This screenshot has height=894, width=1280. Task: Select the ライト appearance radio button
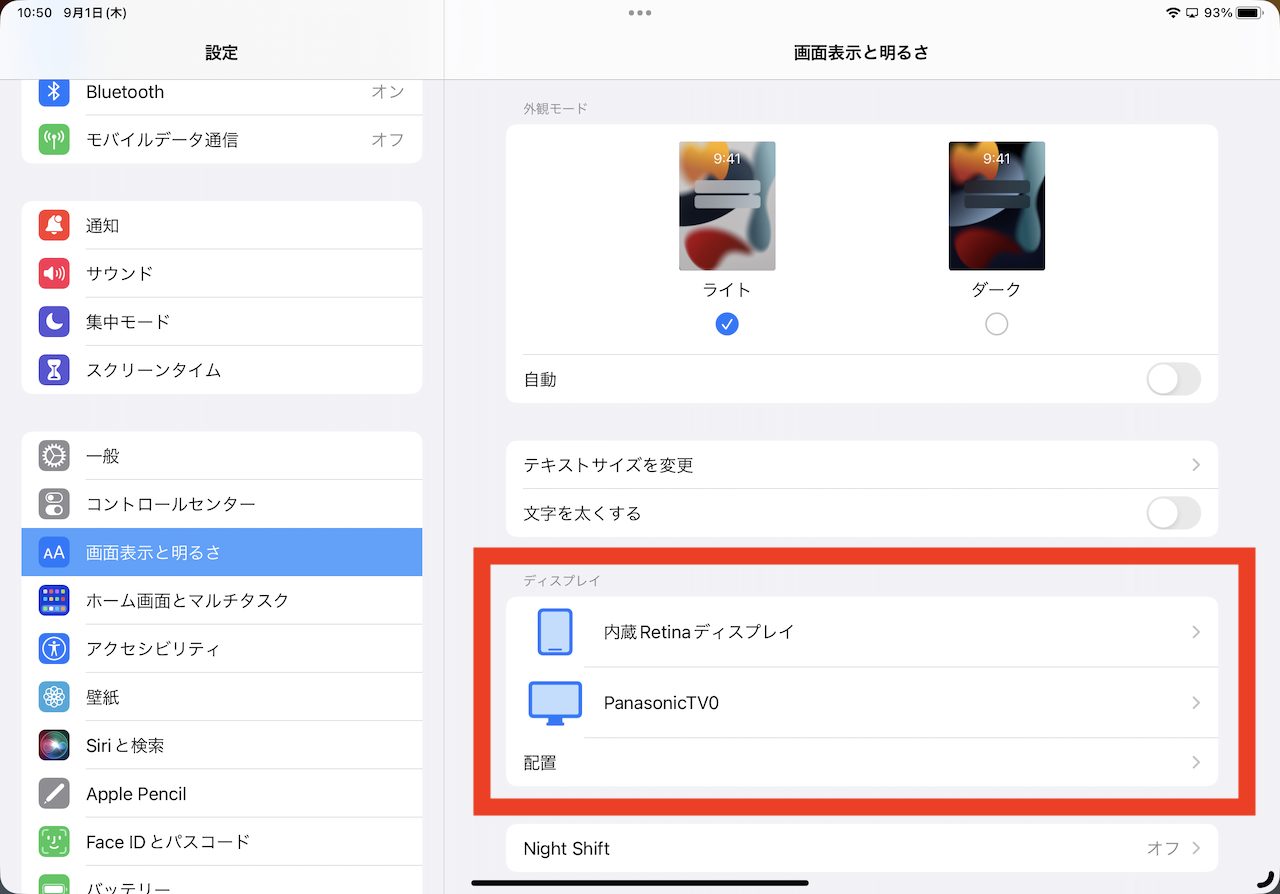[727, 324]
